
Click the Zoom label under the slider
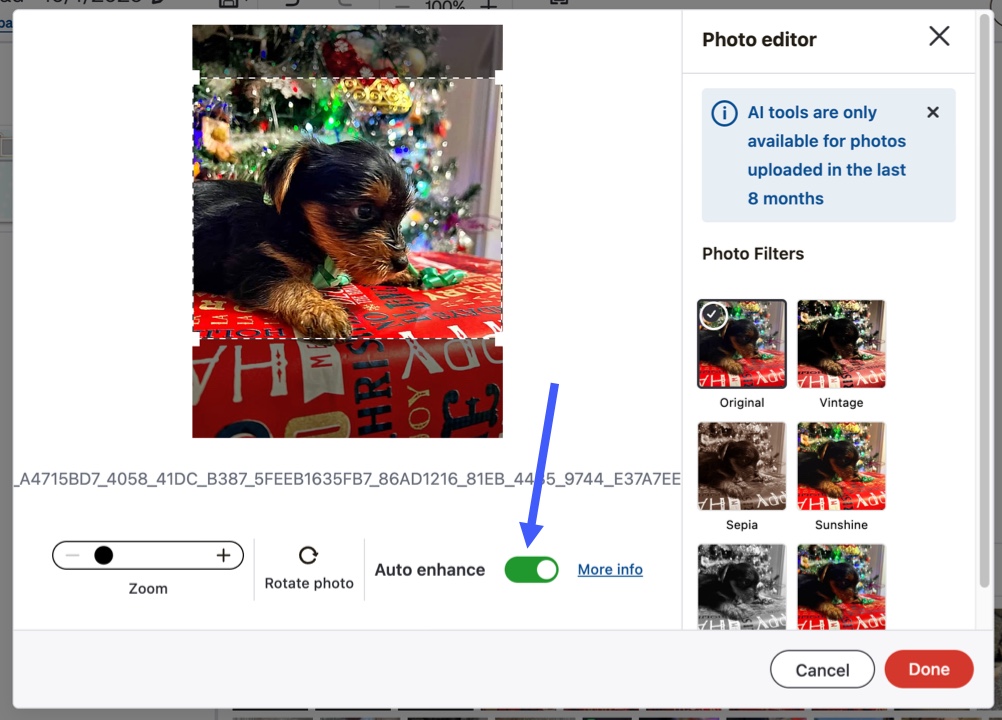click(148, 588)
